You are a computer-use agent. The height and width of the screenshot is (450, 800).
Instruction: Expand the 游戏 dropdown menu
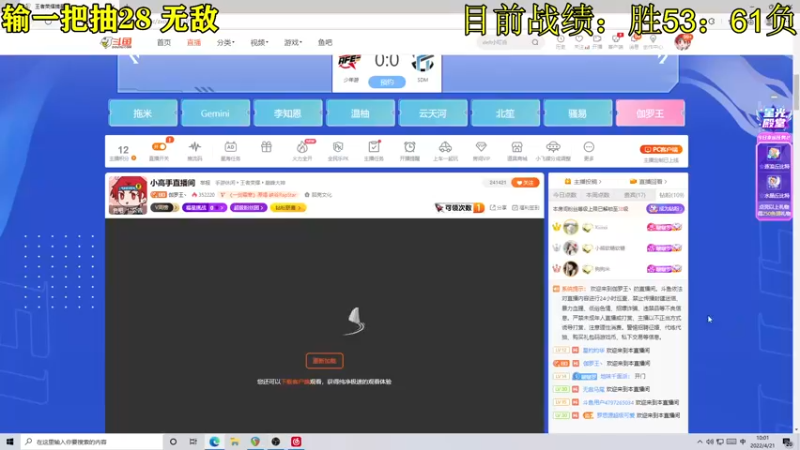click(293, 42)
